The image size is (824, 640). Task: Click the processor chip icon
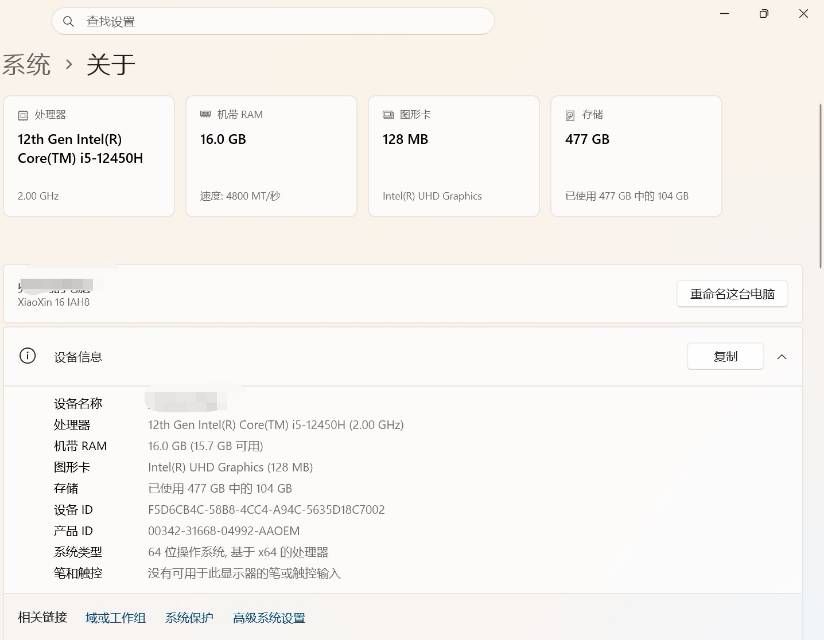coord(23,115)
